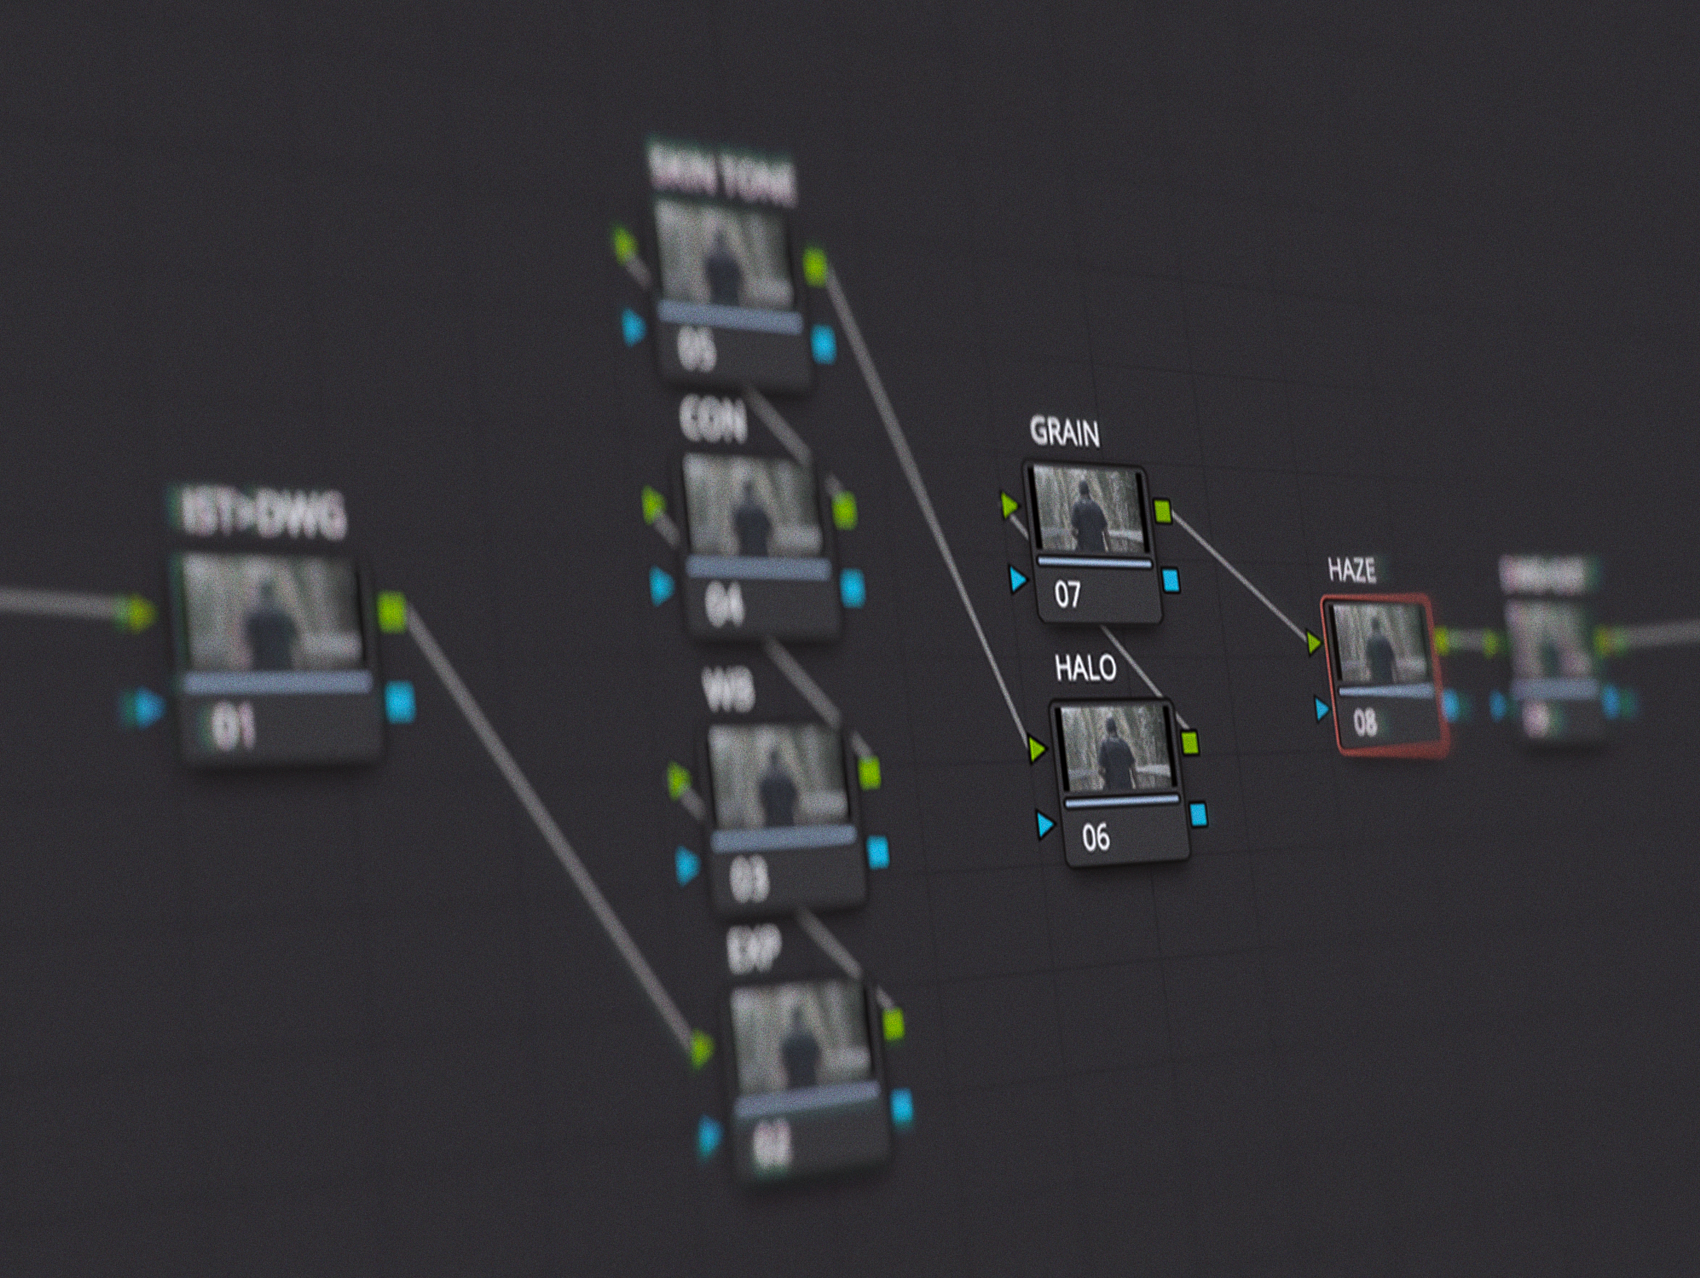Select the WB node 03 thumbnail
The image size is (1700, 1278).
[779, 774]
